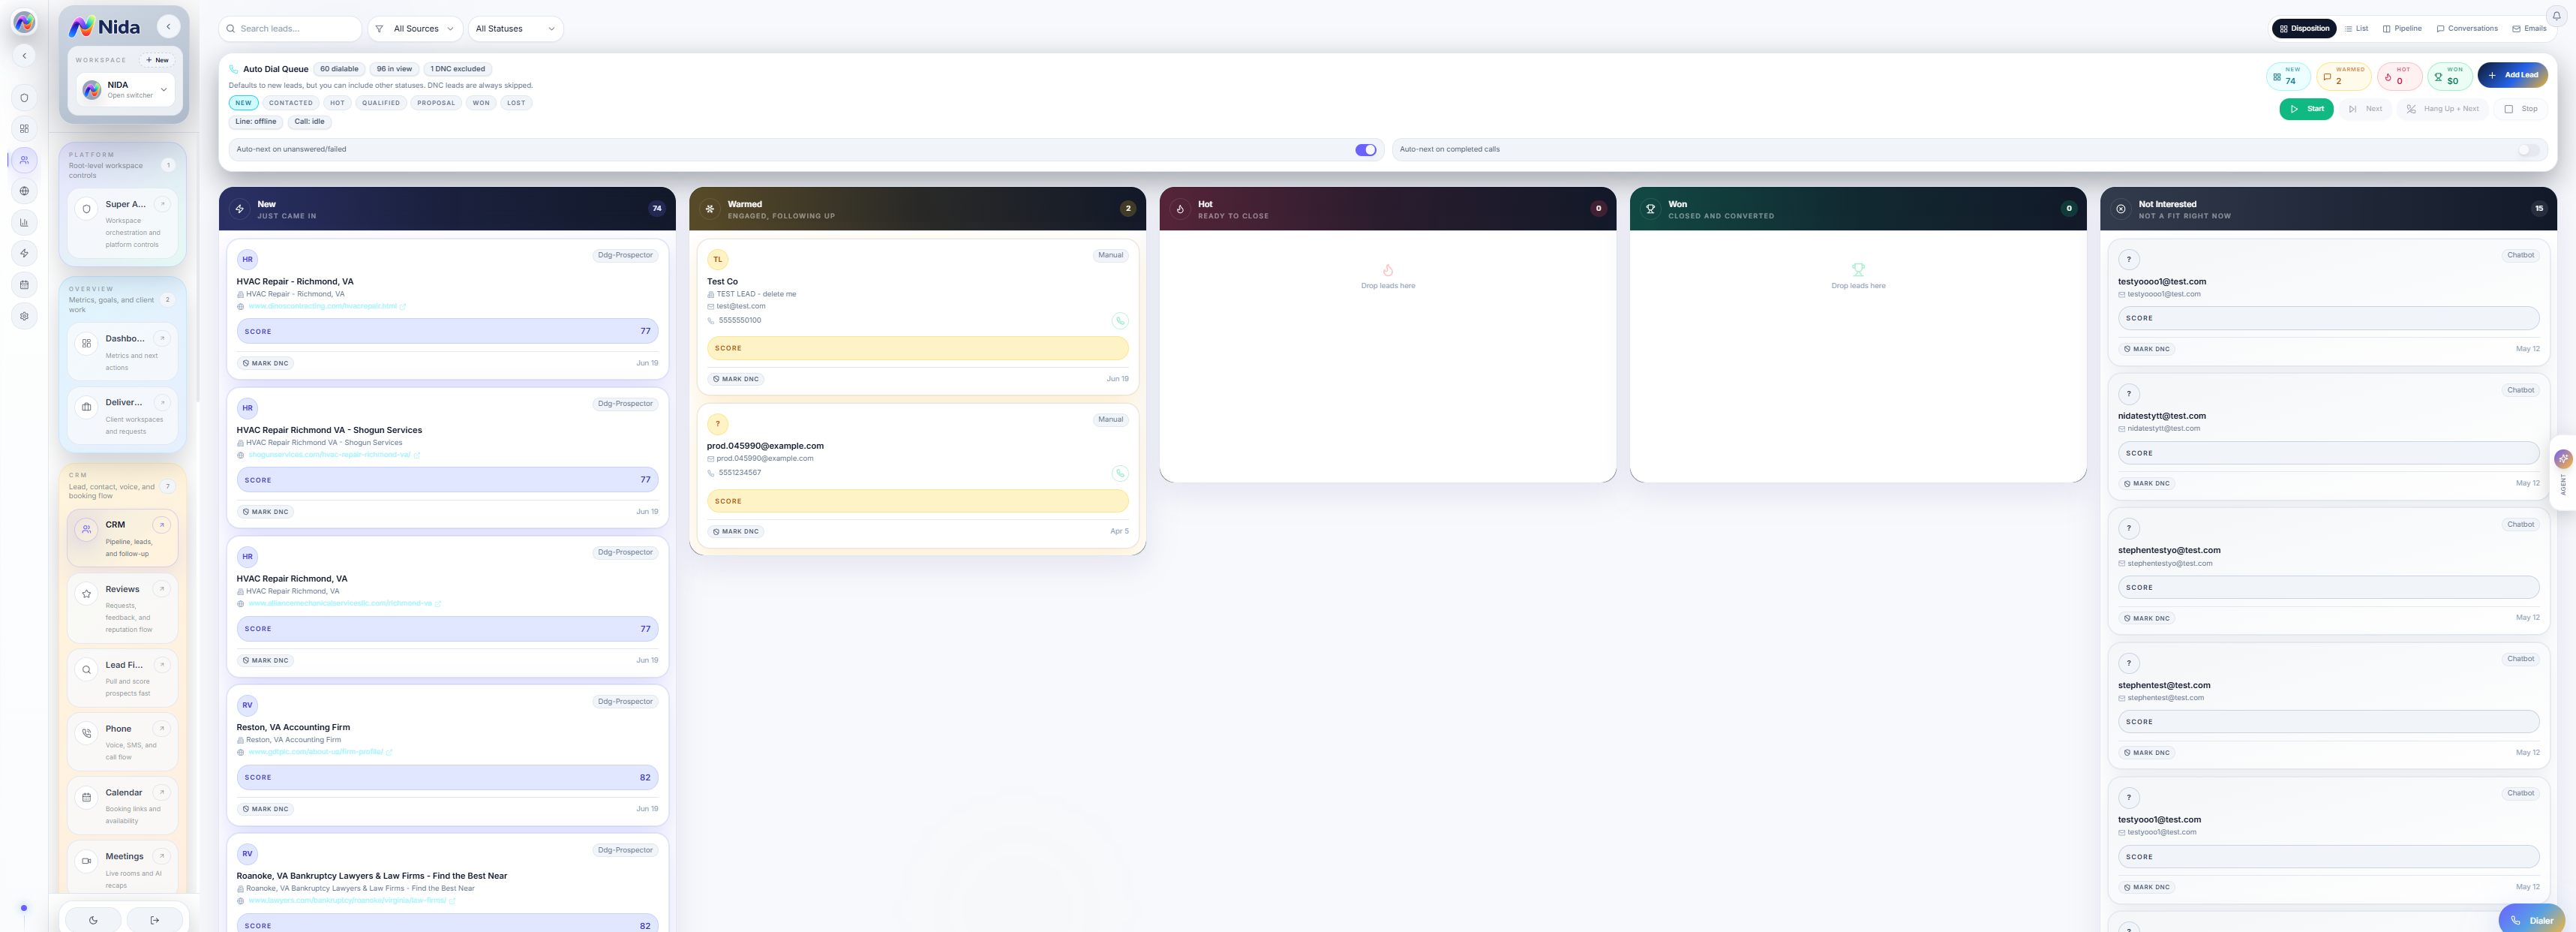Viewport: 2576px width, 932px height.
Task: Click the Warmed stat pill showing 2
Action: (2343, 76)
